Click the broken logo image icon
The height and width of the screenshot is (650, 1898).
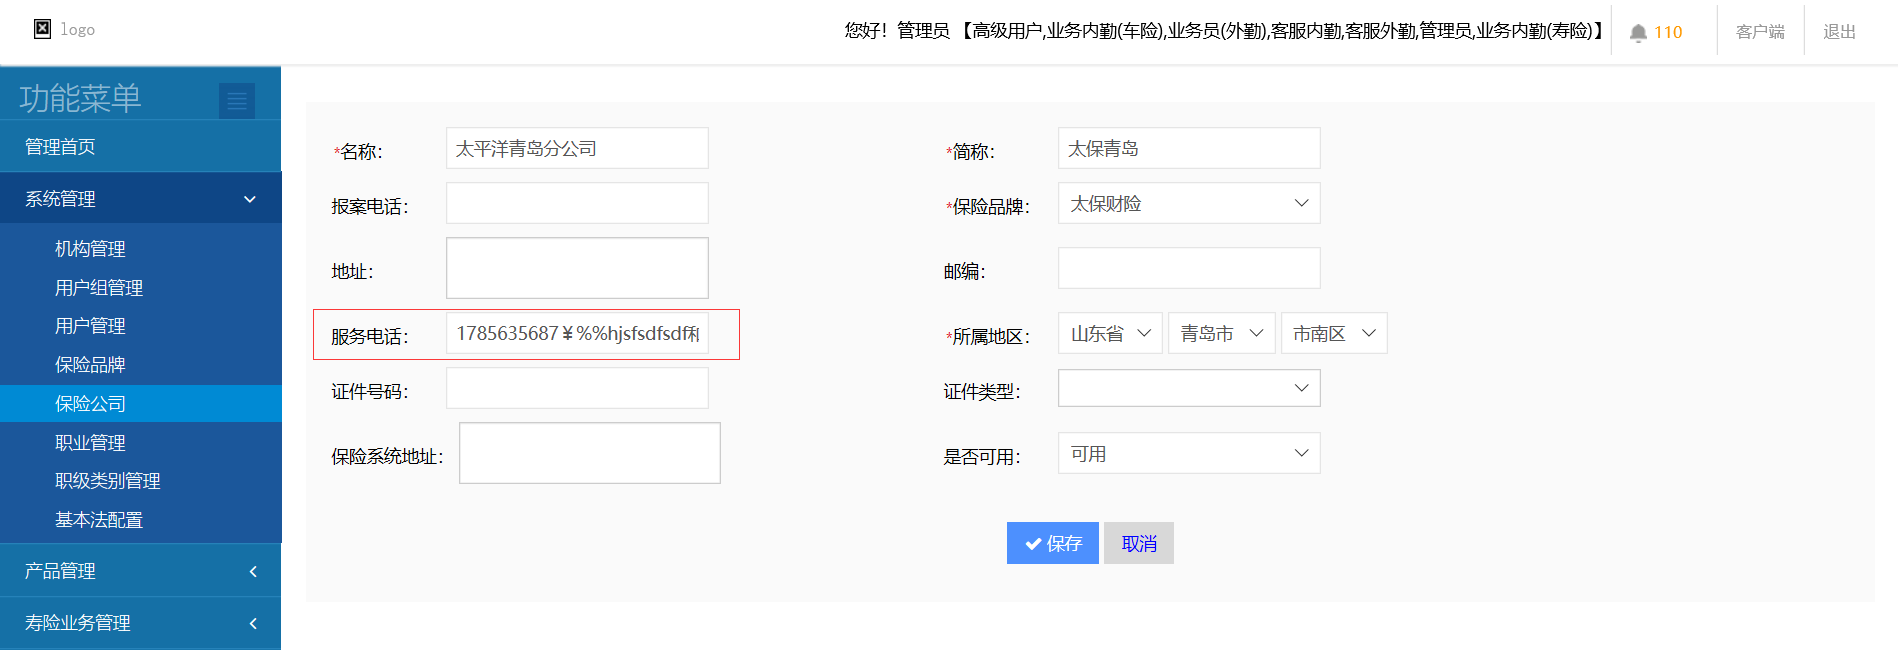pyautogui.click(x=43, y=29)
